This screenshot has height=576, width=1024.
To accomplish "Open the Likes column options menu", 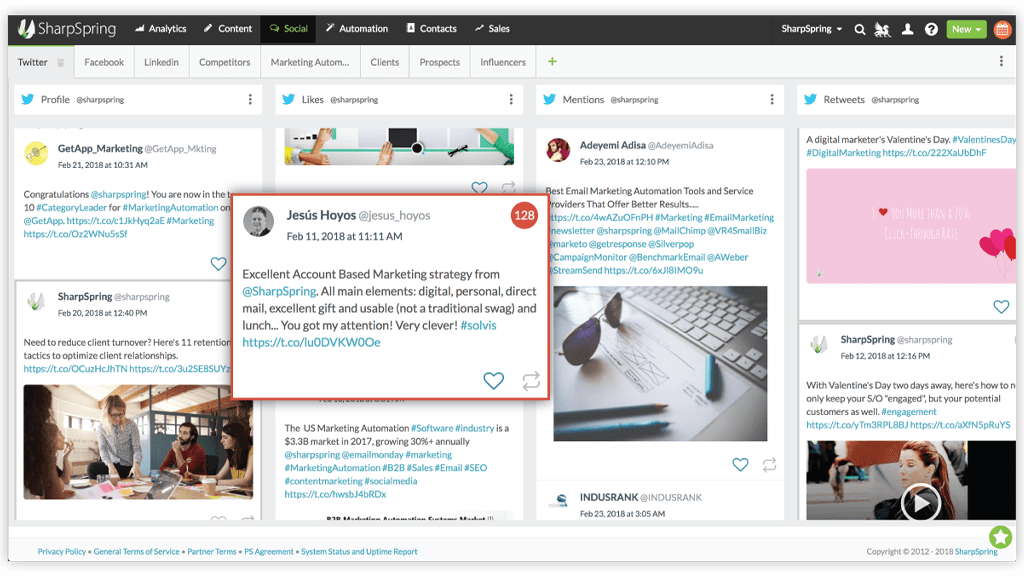I will click(x=511, y=99).
